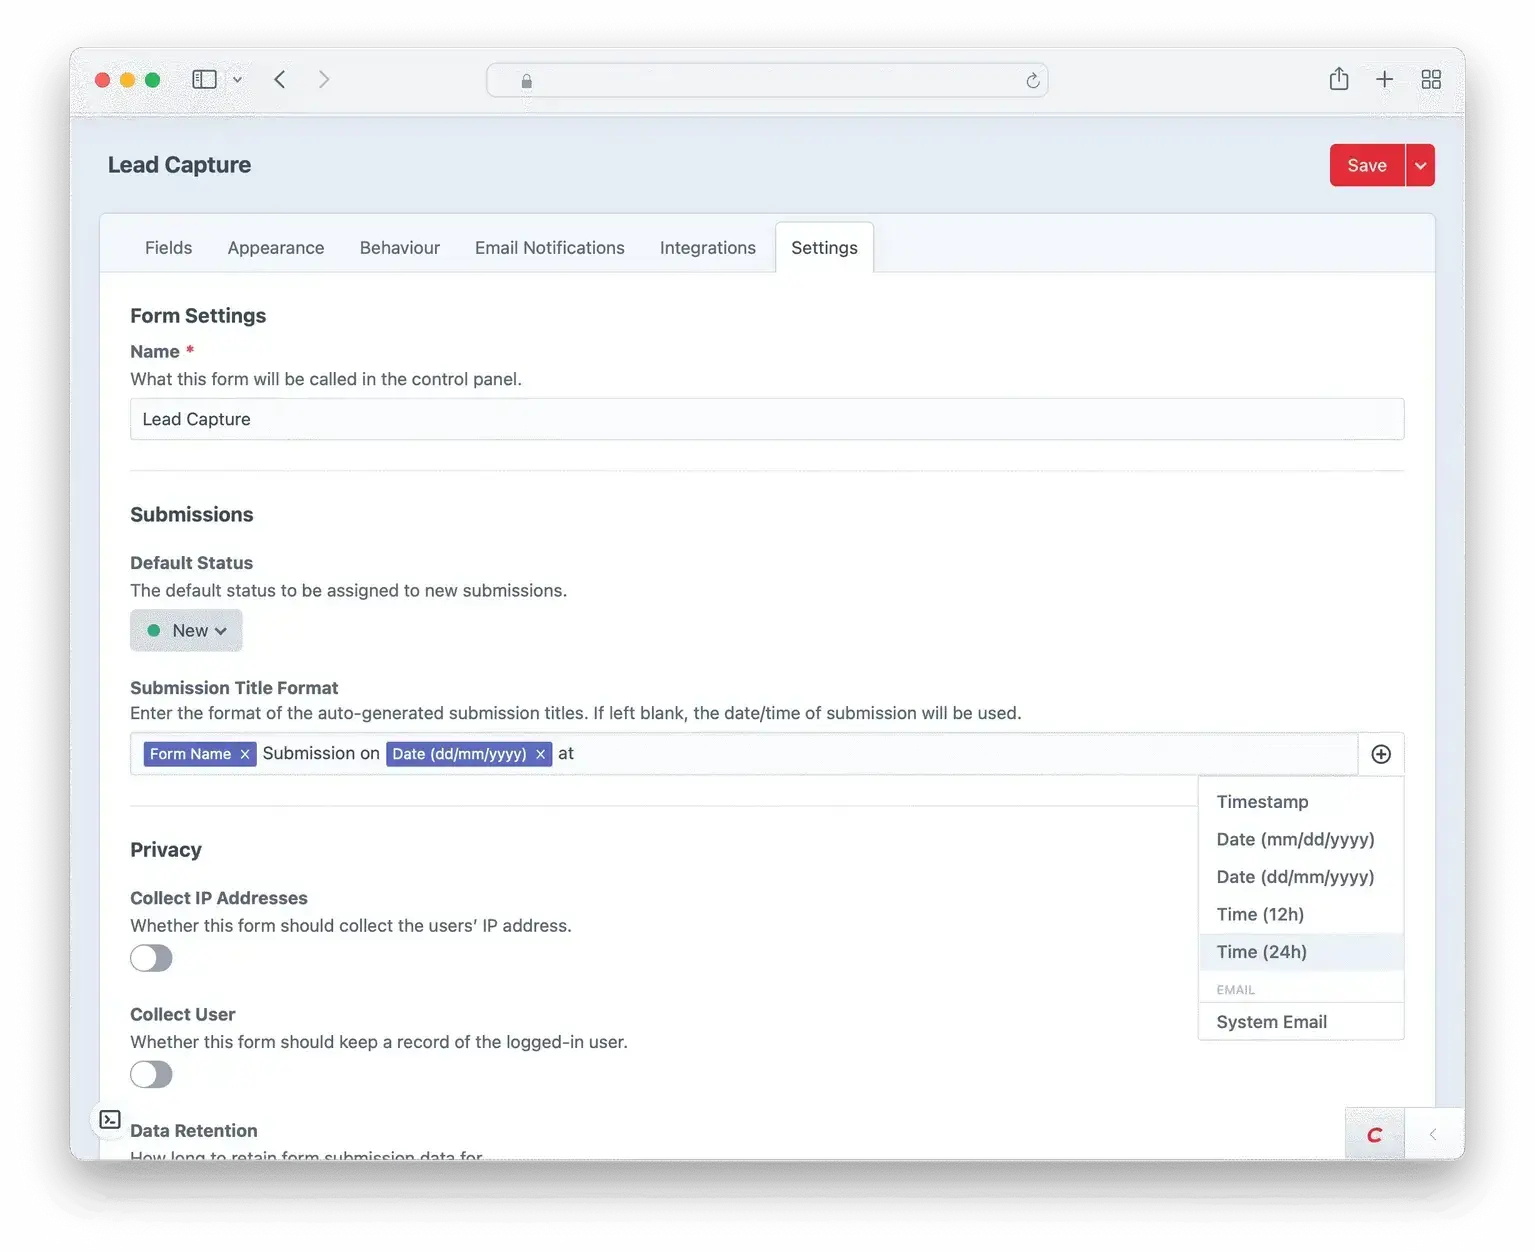Select Time (24h) from the placeholder menu
The height and width of the screenshot is (1252, 1535).
pyautogui.click(x=1261, y=951)
